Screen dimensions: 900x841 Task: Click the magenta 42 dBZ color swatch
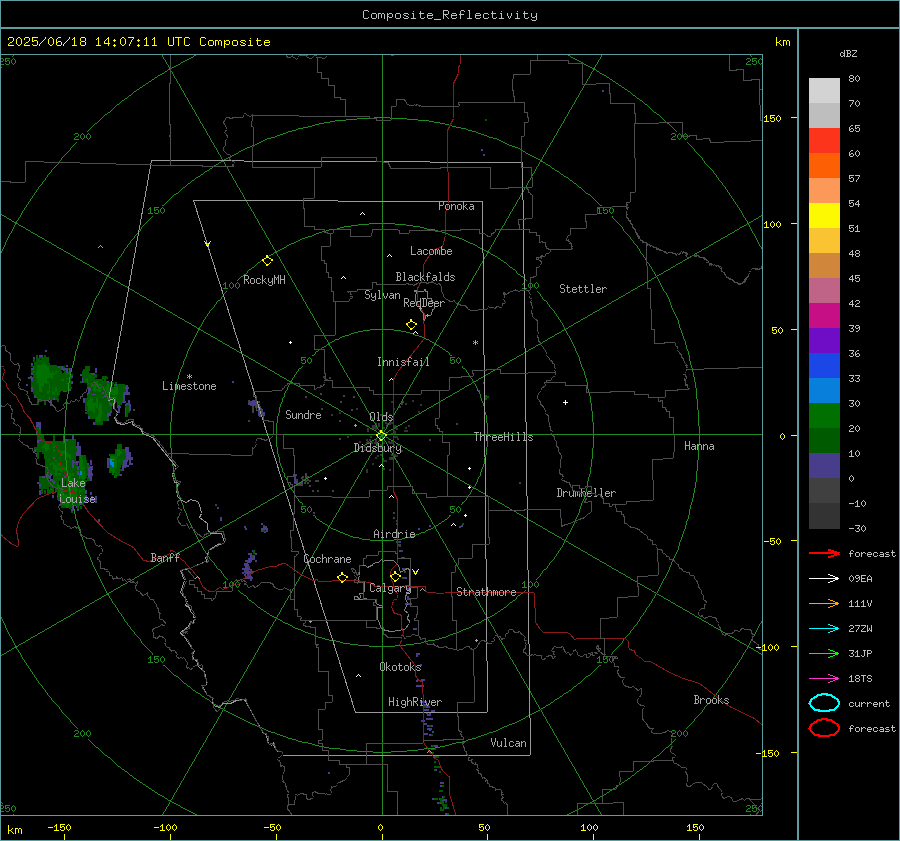pyautogui.click(x=824, y=315)
